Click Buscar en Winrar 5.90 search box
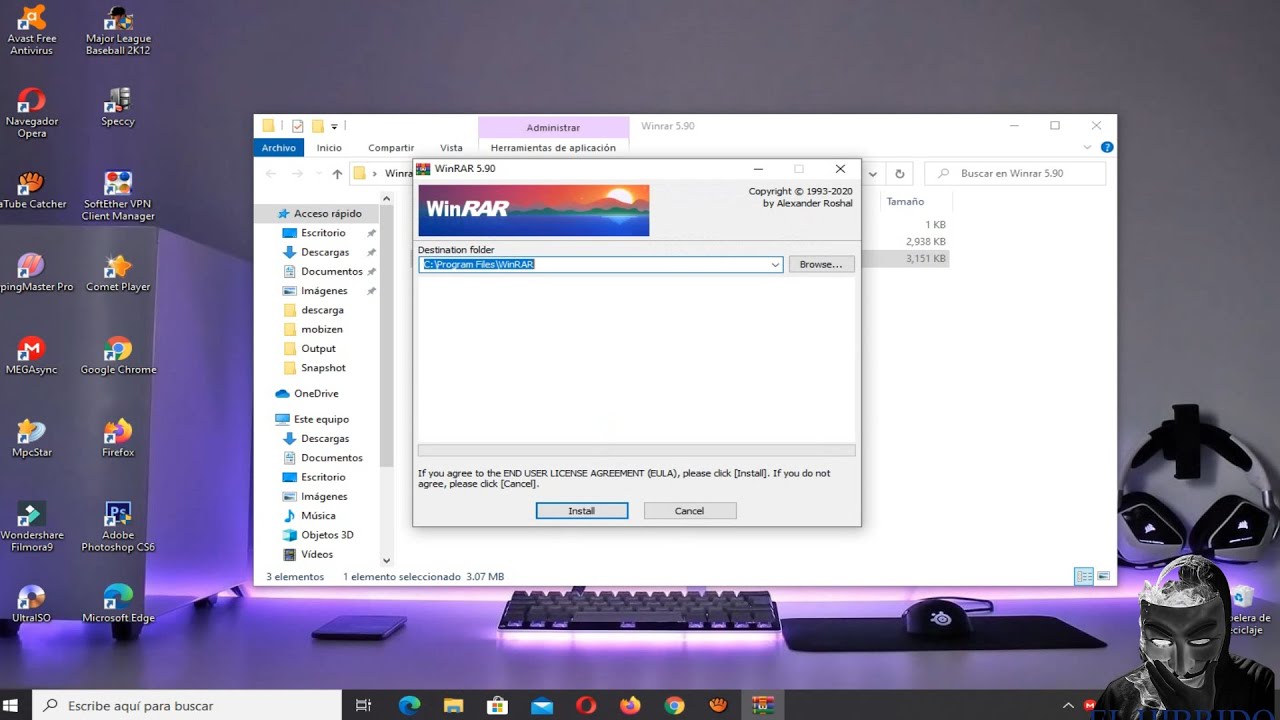This screenshot has height=720, width=1280. click(1015, 173)
